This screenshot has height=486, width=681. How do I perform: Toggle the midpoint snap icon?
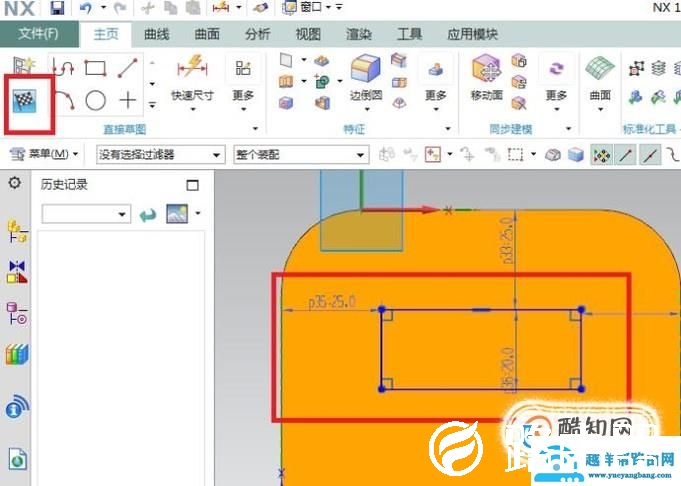(649, 155)
